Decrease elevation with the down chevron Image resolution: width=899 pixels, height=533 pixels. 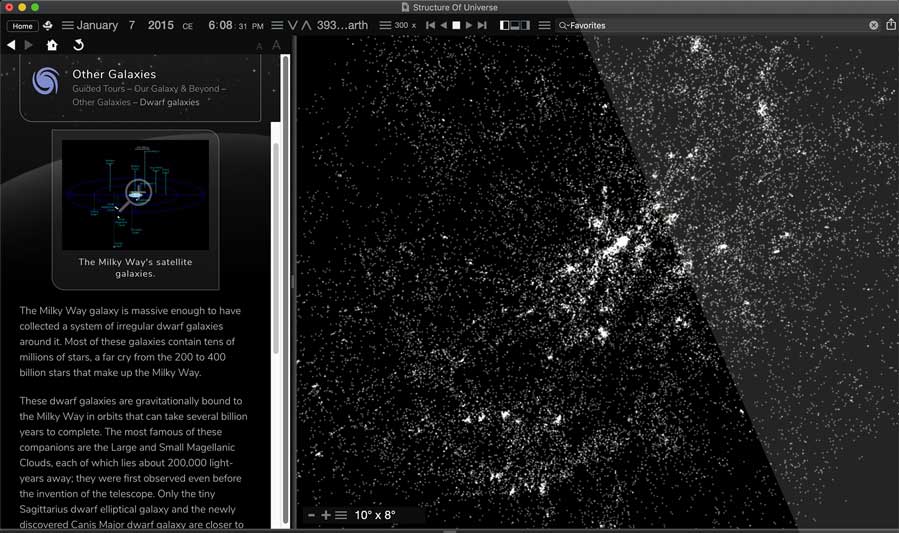[292, 25]
